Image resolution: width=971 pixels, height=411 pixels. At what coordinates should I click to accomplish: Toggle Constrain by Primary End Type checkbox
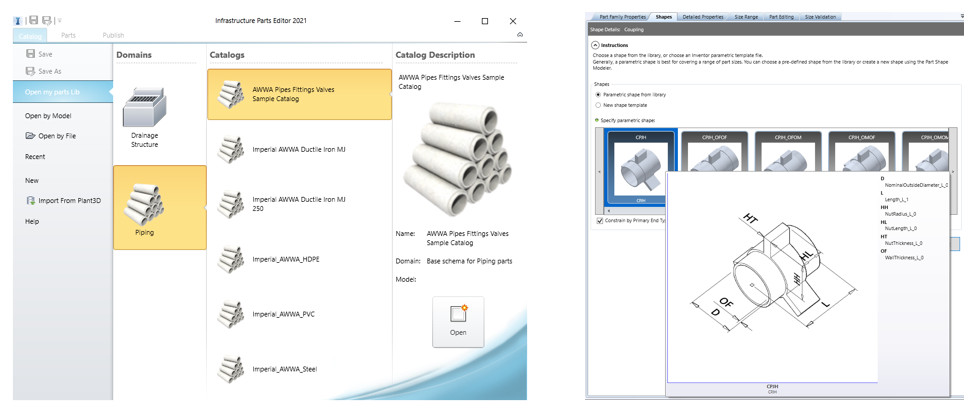(x=599, y=220)
